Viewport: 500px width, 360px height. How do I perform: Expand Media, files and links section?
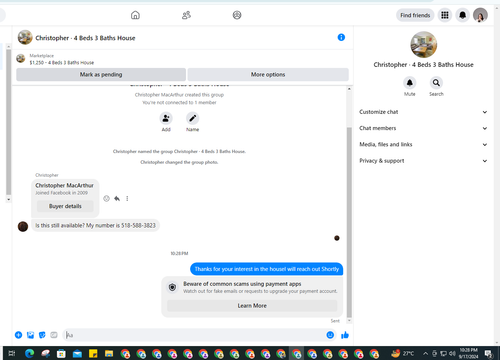point(423,144)
